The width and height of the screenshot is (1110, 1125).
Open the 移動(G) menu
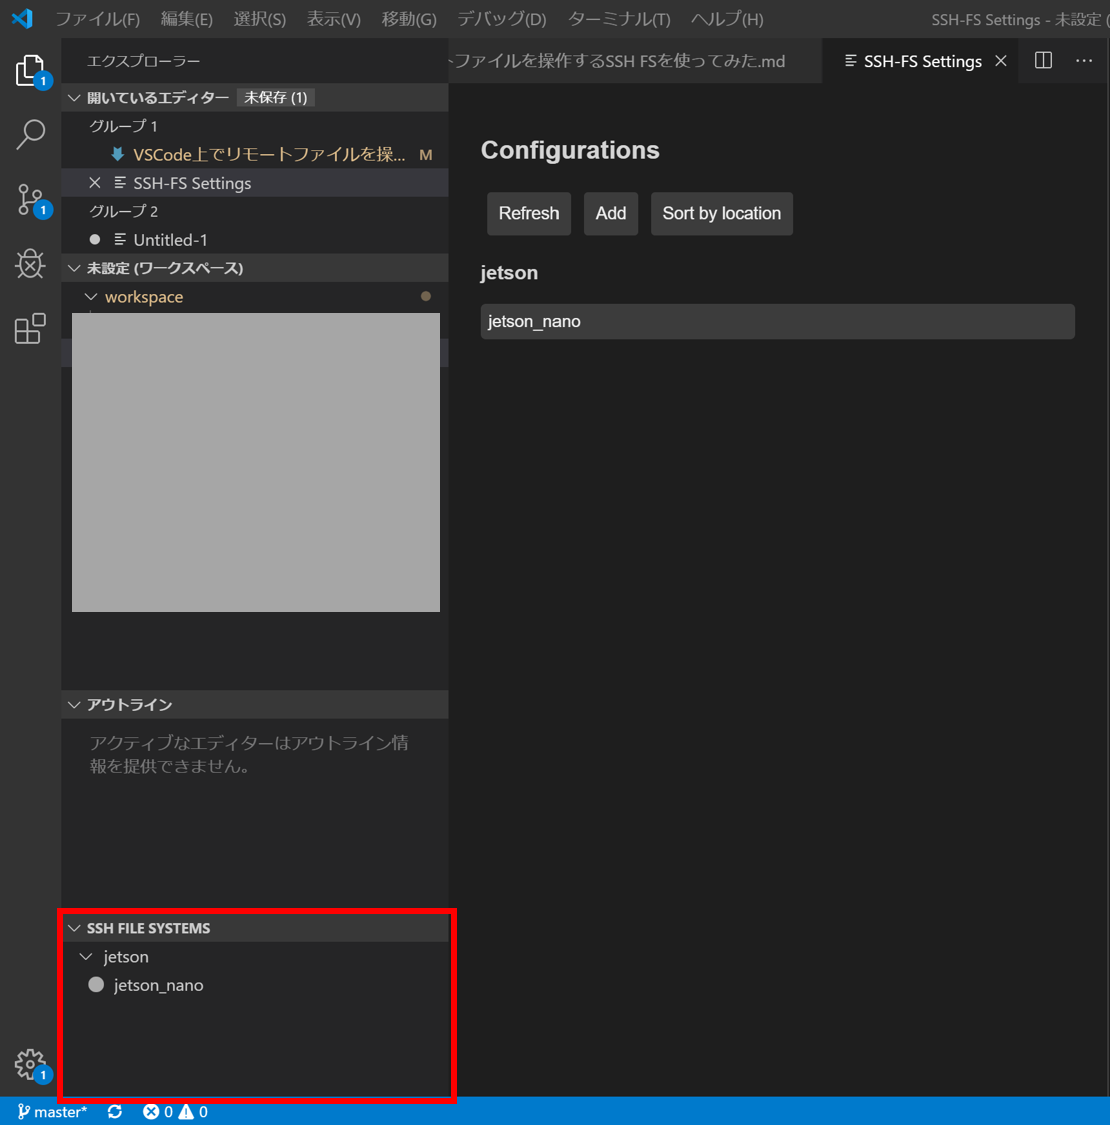pos(409,19)
